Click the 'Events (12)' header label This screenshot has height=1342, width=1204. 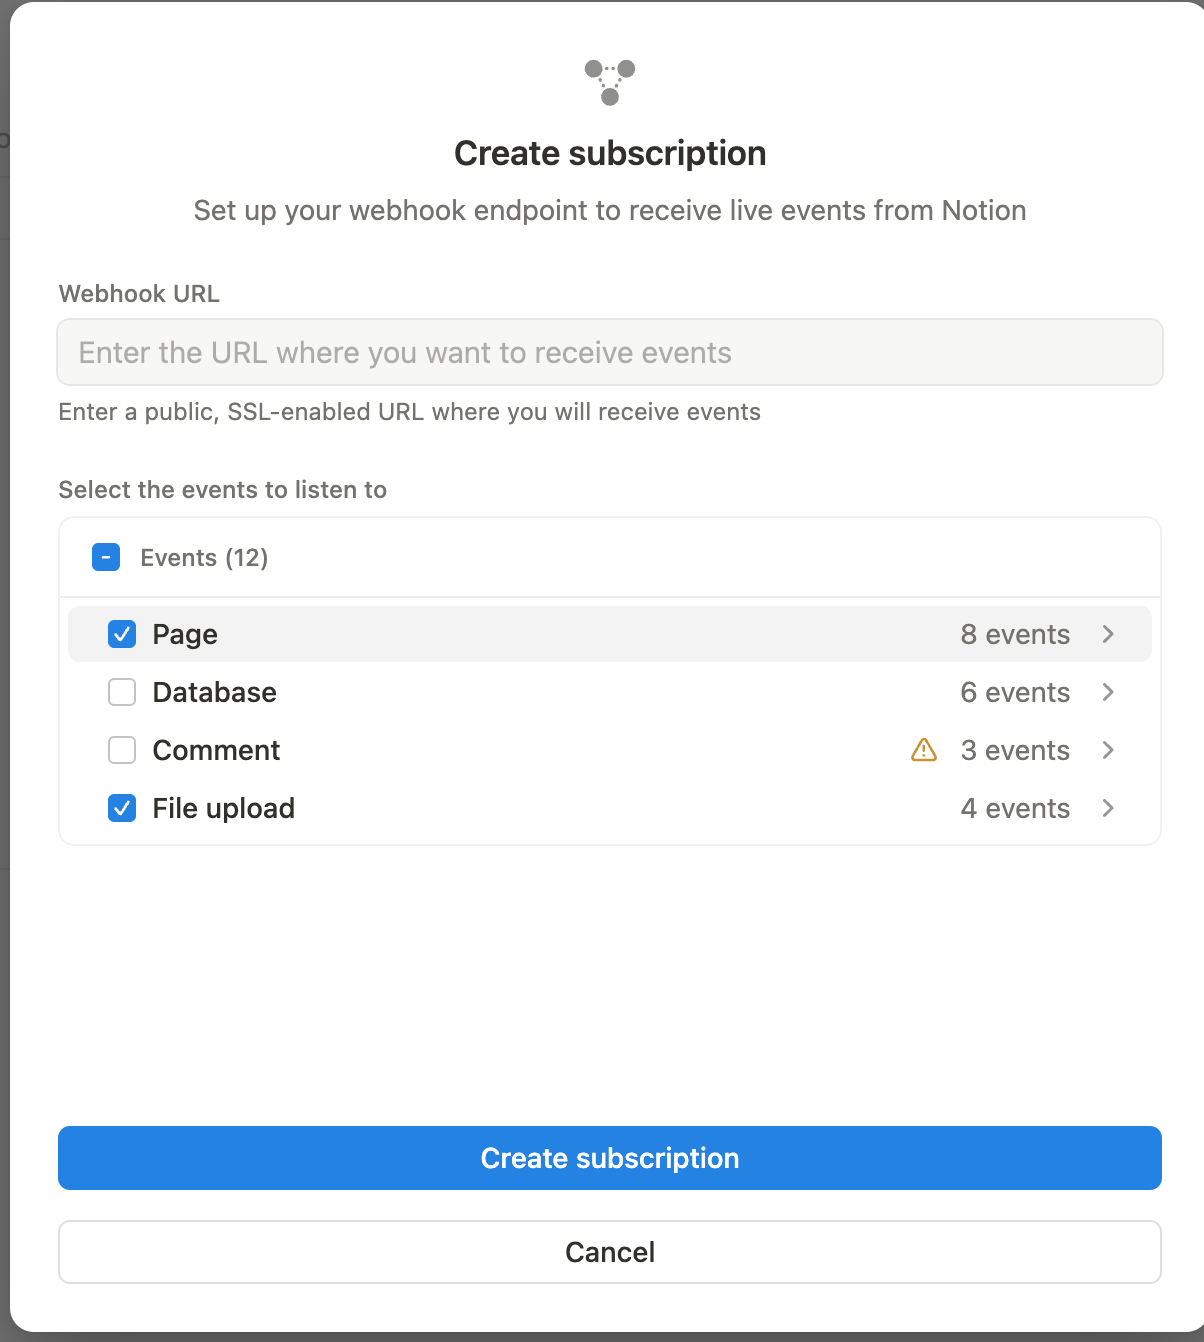(204, 557)
